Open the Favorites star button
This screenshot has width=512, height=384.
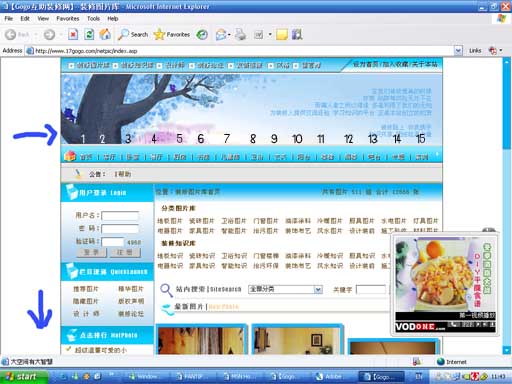172,34
